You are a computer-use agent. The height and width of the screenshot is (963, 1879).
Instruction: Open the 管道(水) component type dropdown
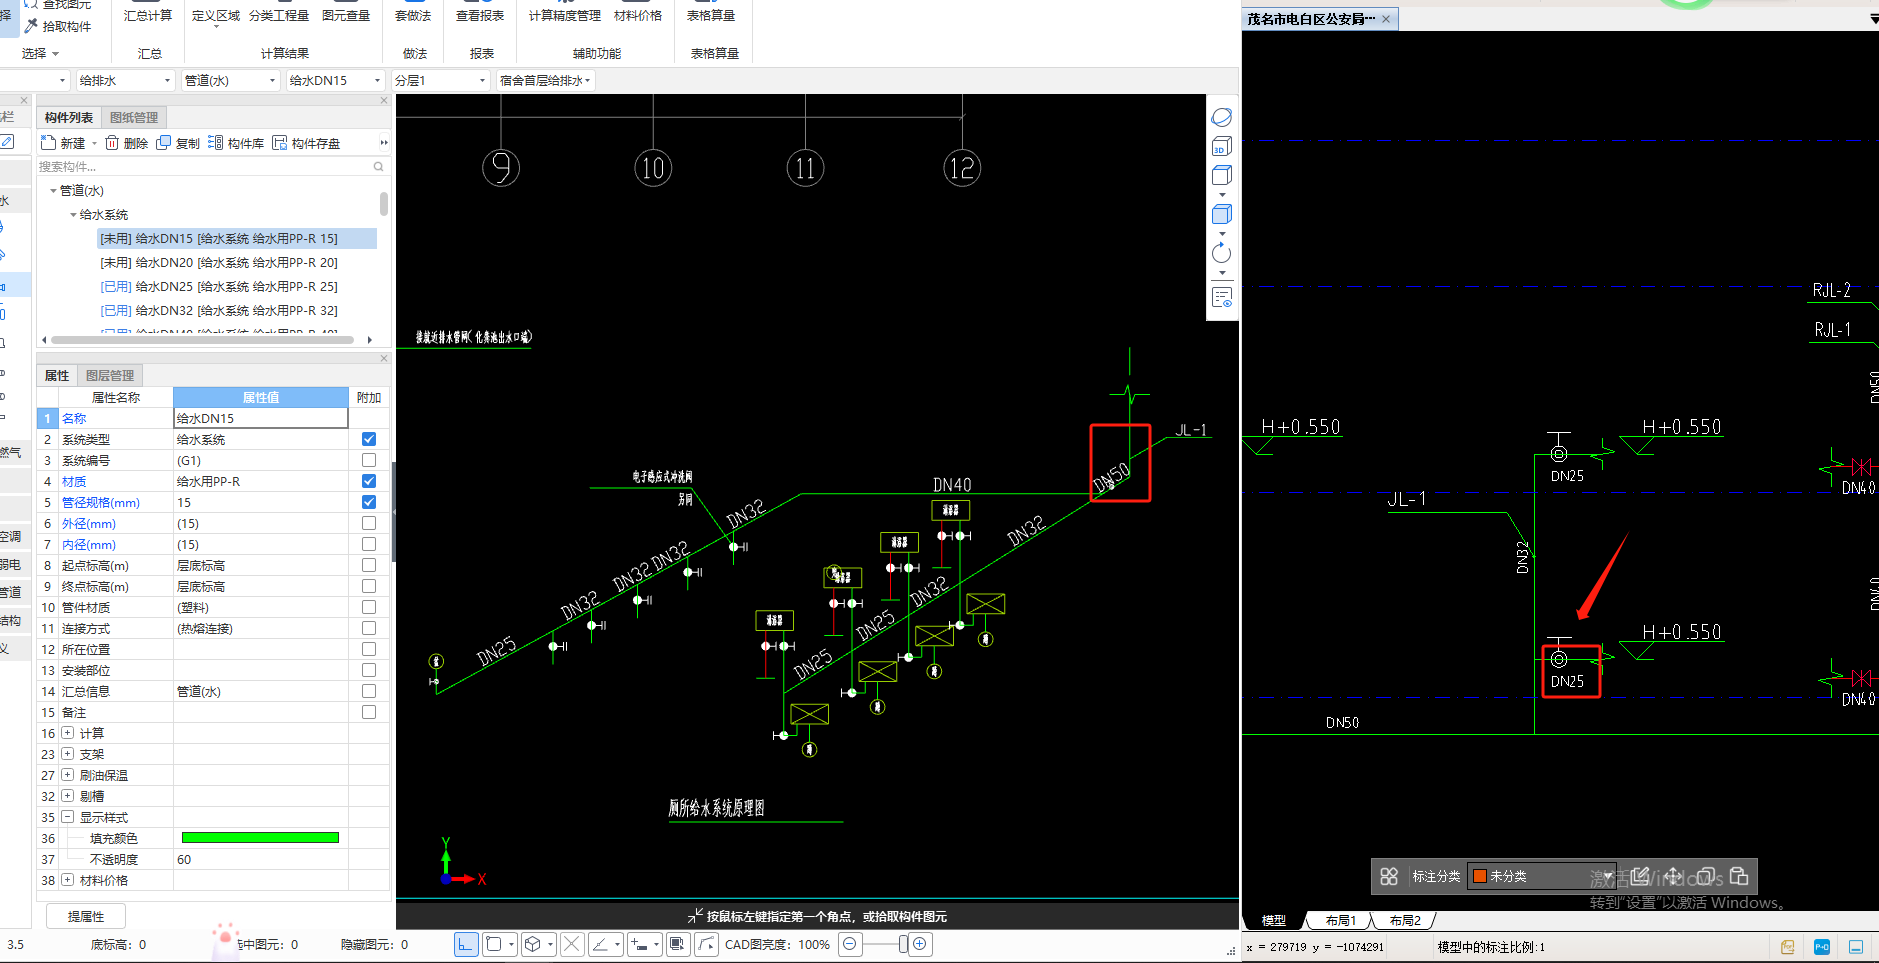click(229, 80)
